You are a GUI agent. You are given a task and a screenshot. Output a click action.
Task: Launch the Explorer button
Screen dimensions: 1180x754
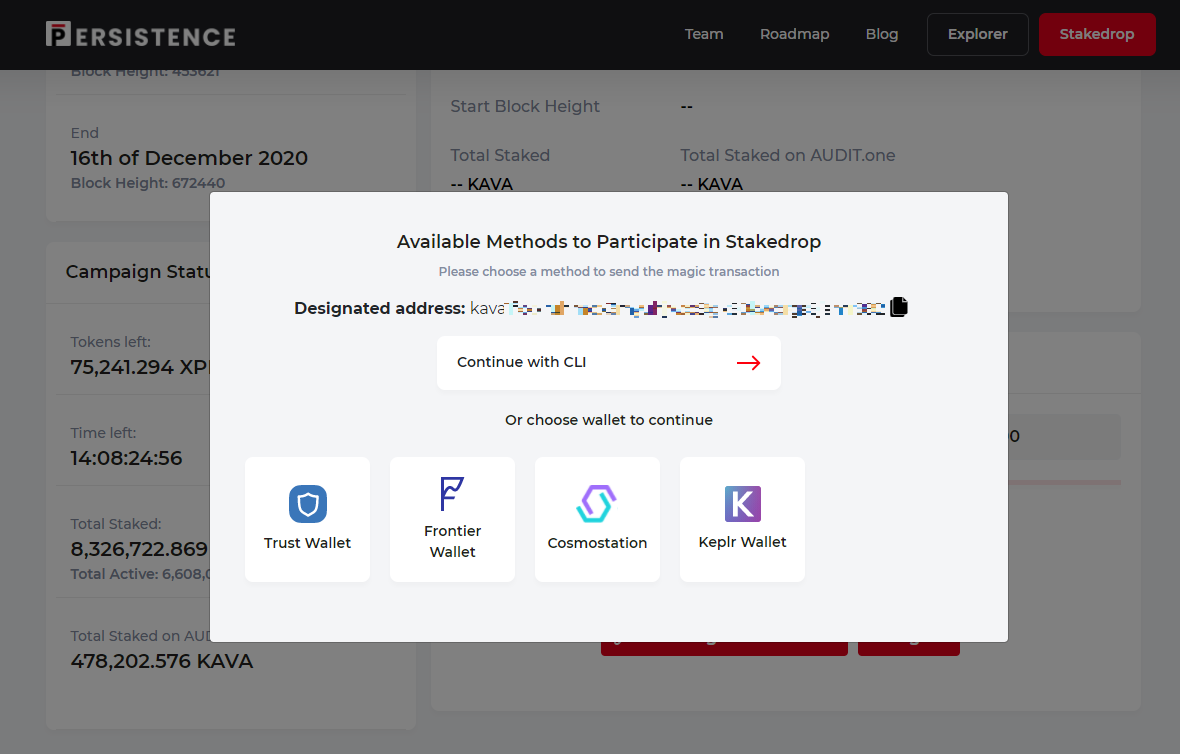click(x=978, y=34)
